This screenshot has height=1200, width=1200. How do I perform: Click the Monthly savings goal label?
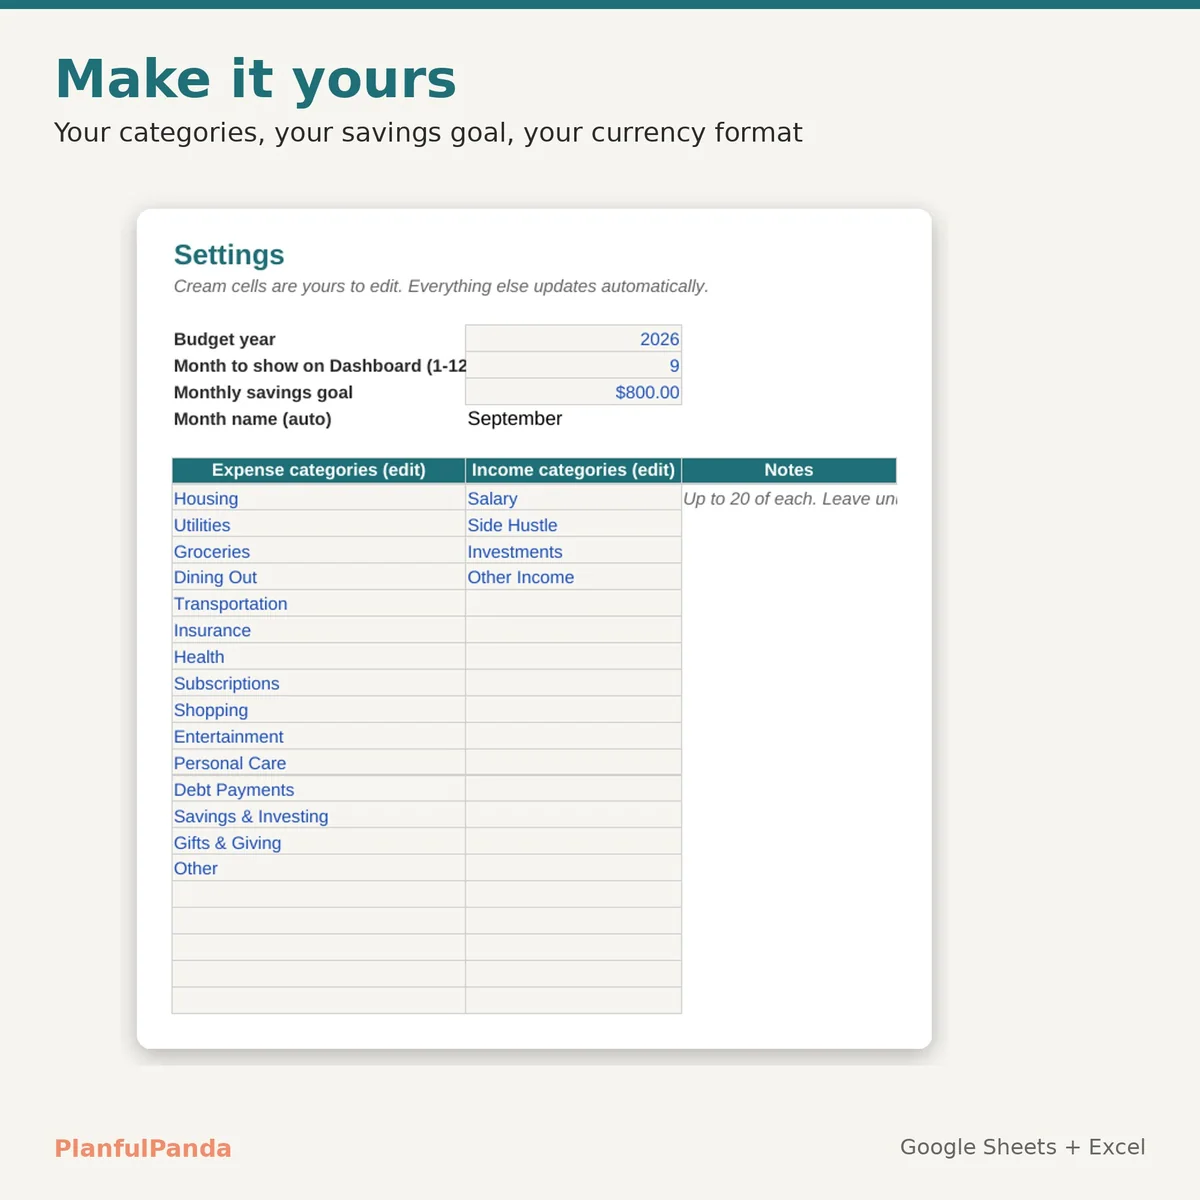point(263,392)
